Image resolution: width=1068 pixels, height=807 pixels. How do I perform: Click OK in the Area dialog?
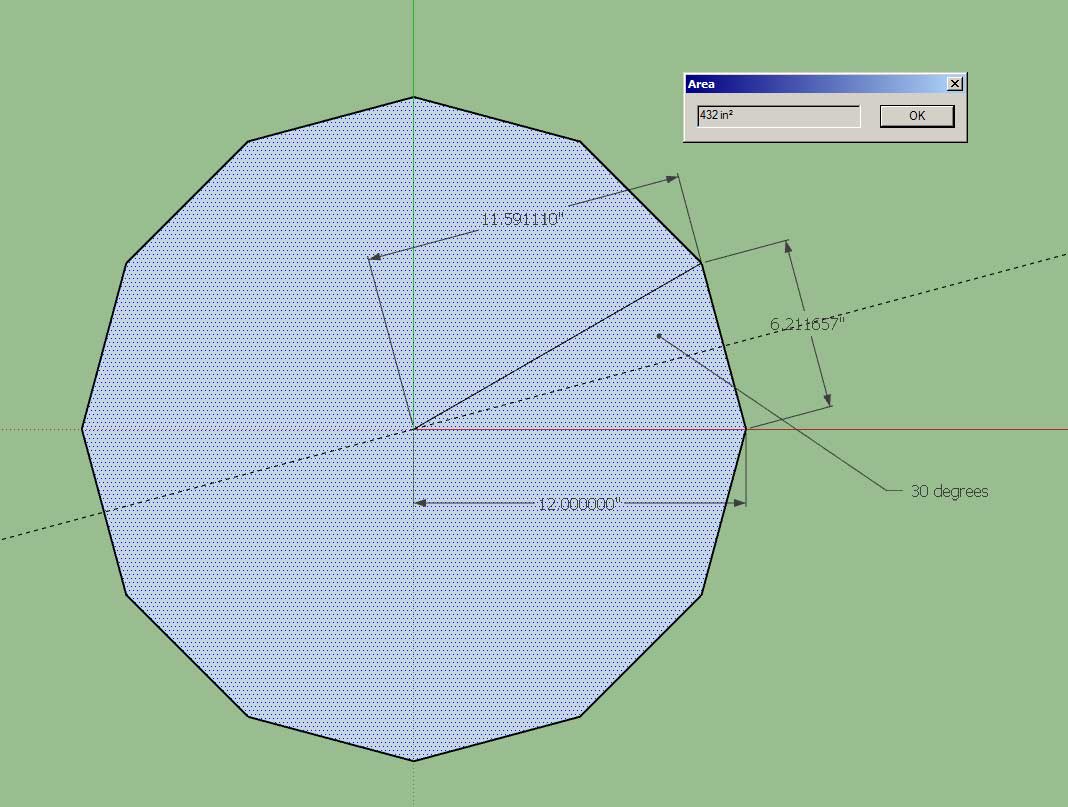[916, 116]
